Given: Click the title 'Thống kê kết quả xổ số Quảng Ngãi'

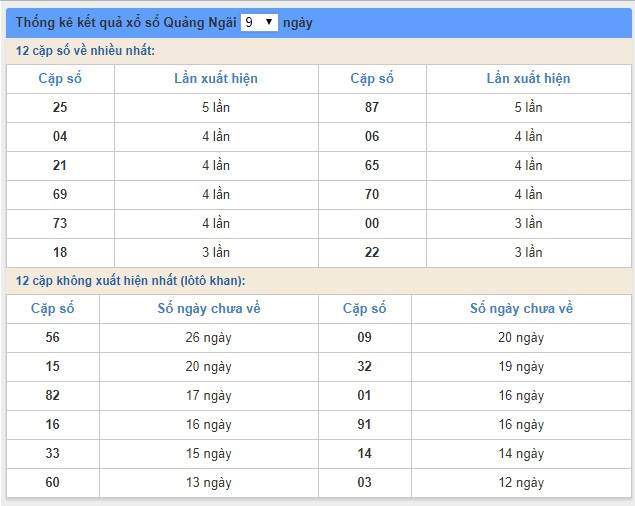Looking at the screenshot, I should 126,22.
